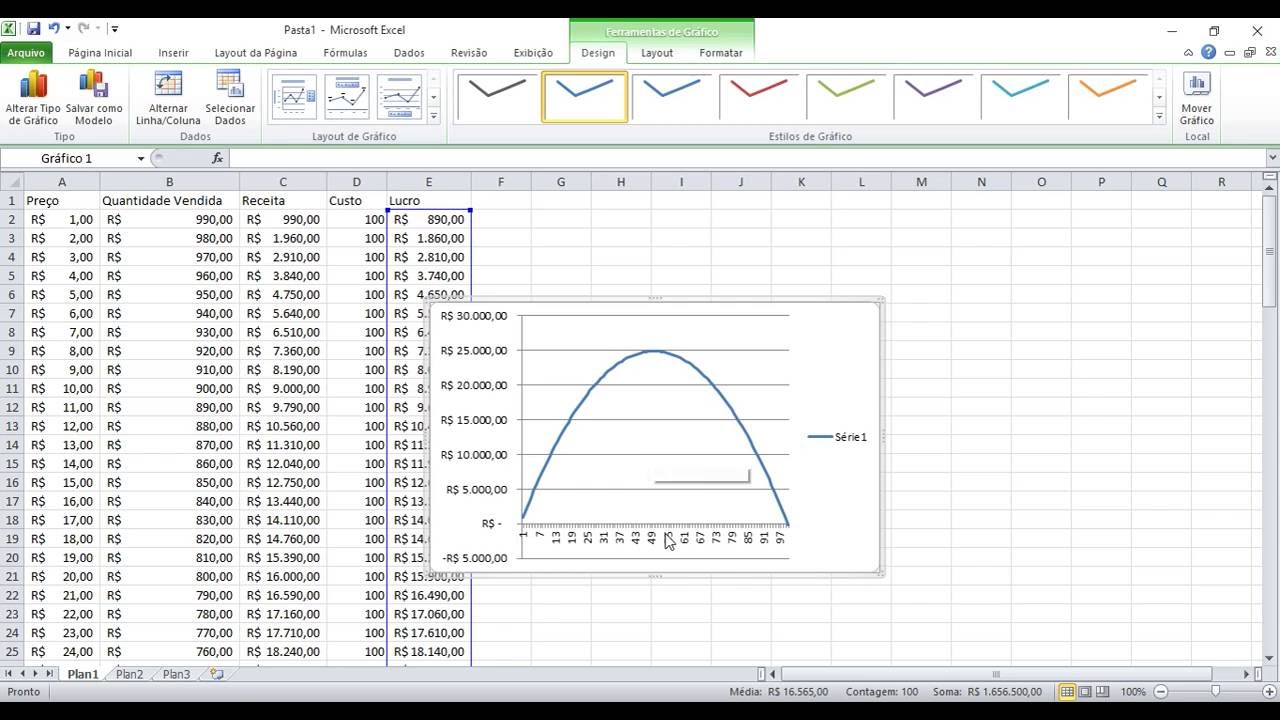Viewport: 1280px width, 720px height.
Task: Apply the green line chart style
Action: tap(846, 97)
